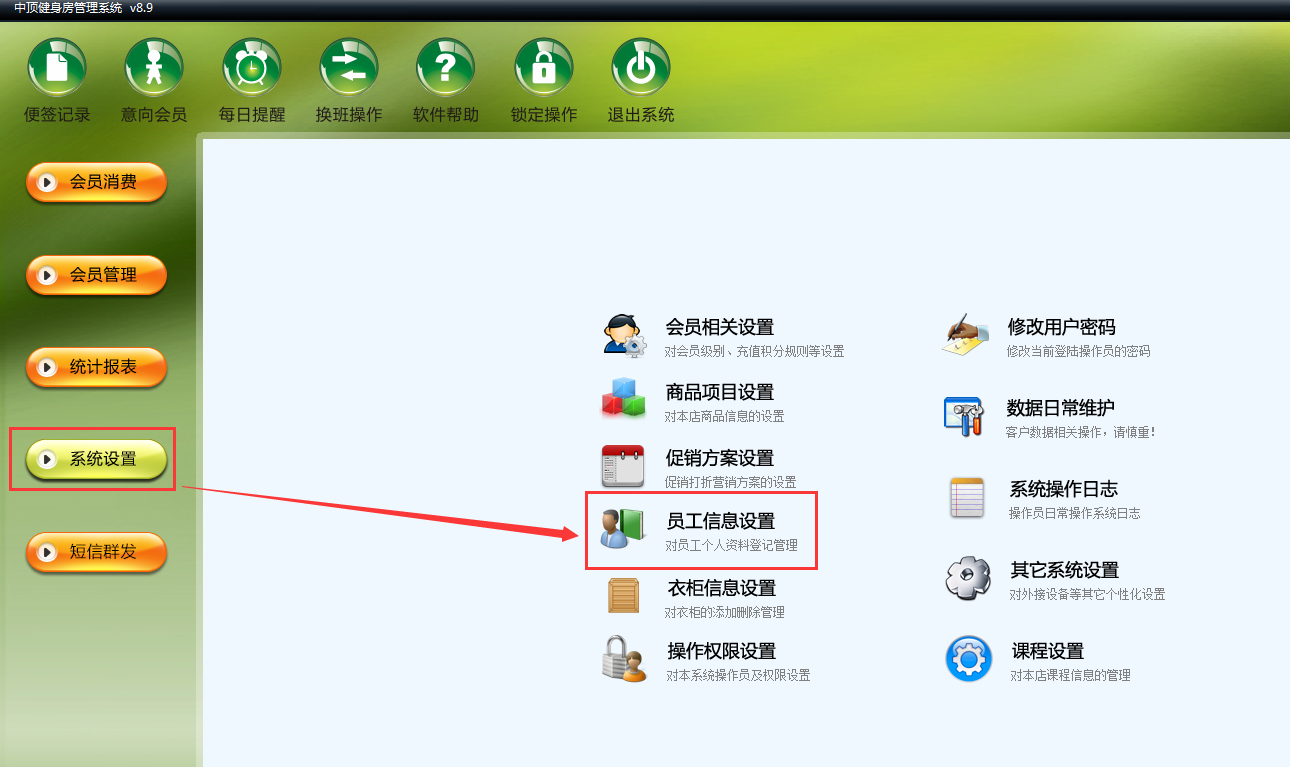The image size is (1290, 767).
Task: Click description 对本系统操作员及权限设置
Action: tap(739, 676)
